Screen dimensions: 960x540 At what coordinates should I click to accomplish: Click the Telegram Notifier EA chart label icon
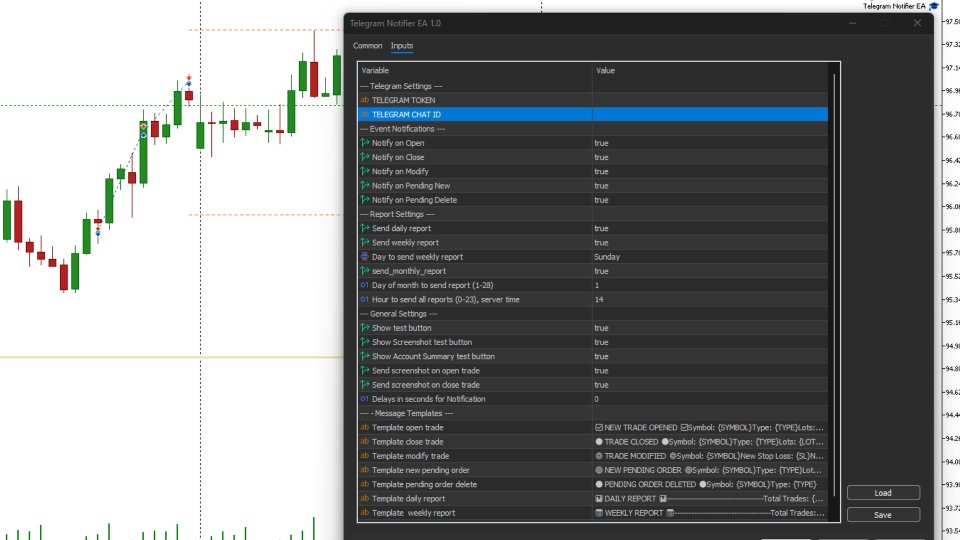(x=934, y=6)
